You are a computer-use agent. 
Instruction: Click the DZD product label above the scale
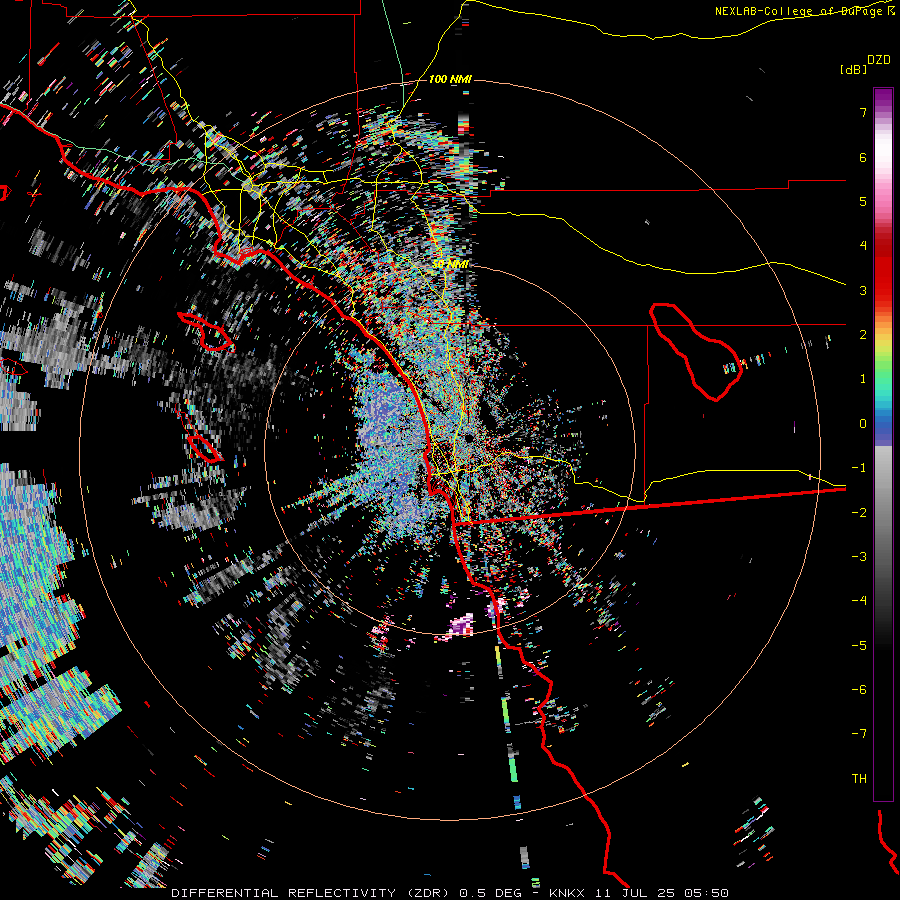pos(879,60)
